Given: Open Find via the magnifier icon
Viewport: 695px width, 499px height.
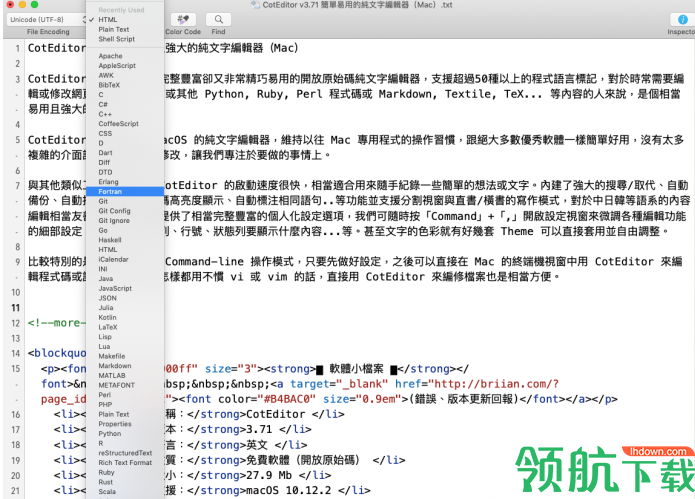Looking at the screenshot, I should 219,19.
